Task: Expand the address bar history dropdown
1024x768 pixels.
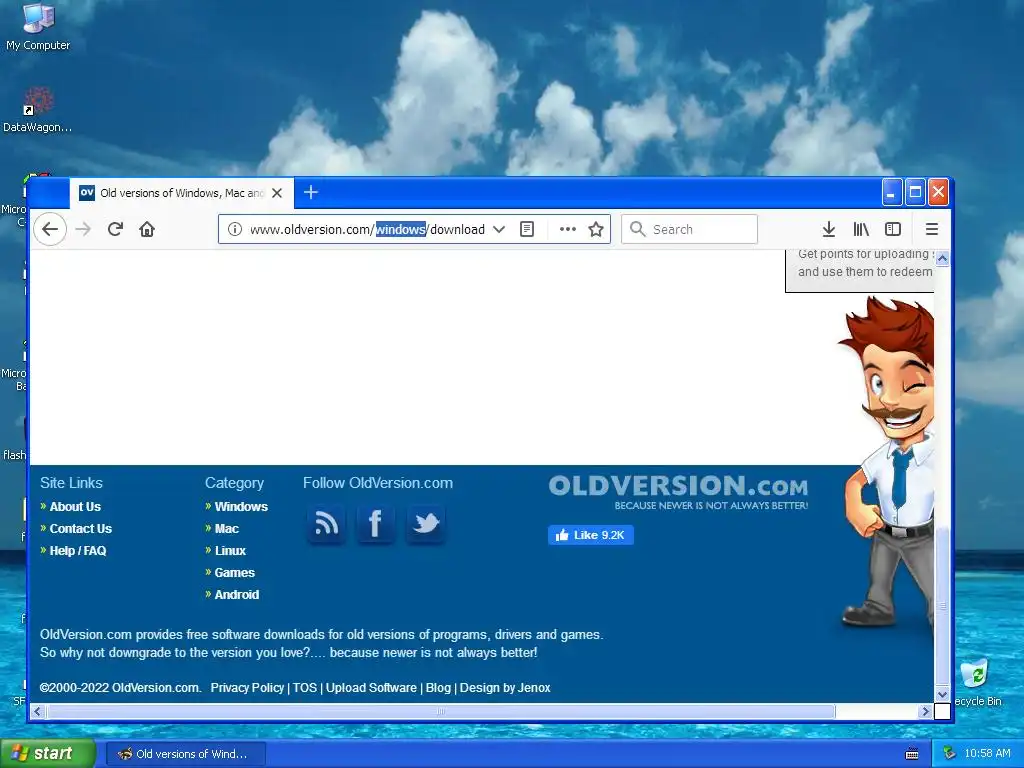Action: point(499,229)
